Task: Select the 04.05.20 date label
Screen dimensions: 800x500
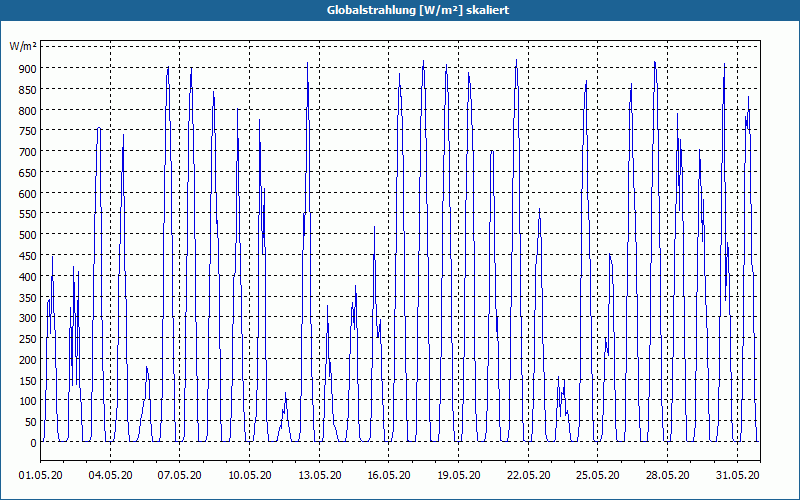Action: click(x=110, y=475)
